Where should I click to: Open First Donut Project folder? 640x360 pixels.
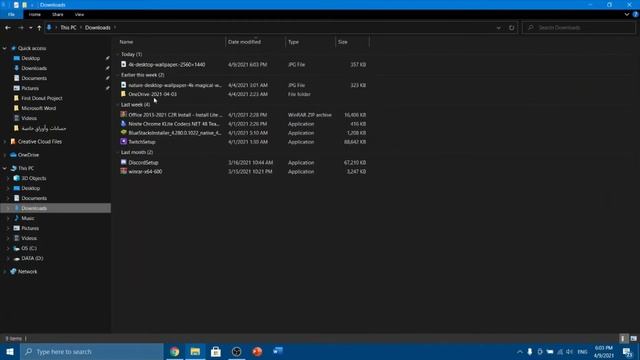pos(42,98)
